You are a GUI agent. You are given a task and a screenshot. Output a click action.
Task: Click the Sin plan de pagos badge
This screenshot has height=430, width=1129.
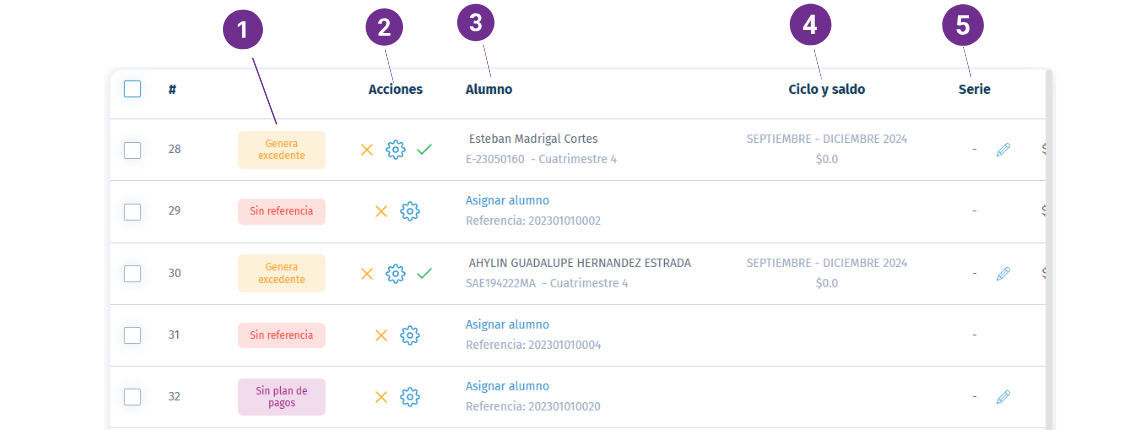pyautogui.click(x=282, y=397)
